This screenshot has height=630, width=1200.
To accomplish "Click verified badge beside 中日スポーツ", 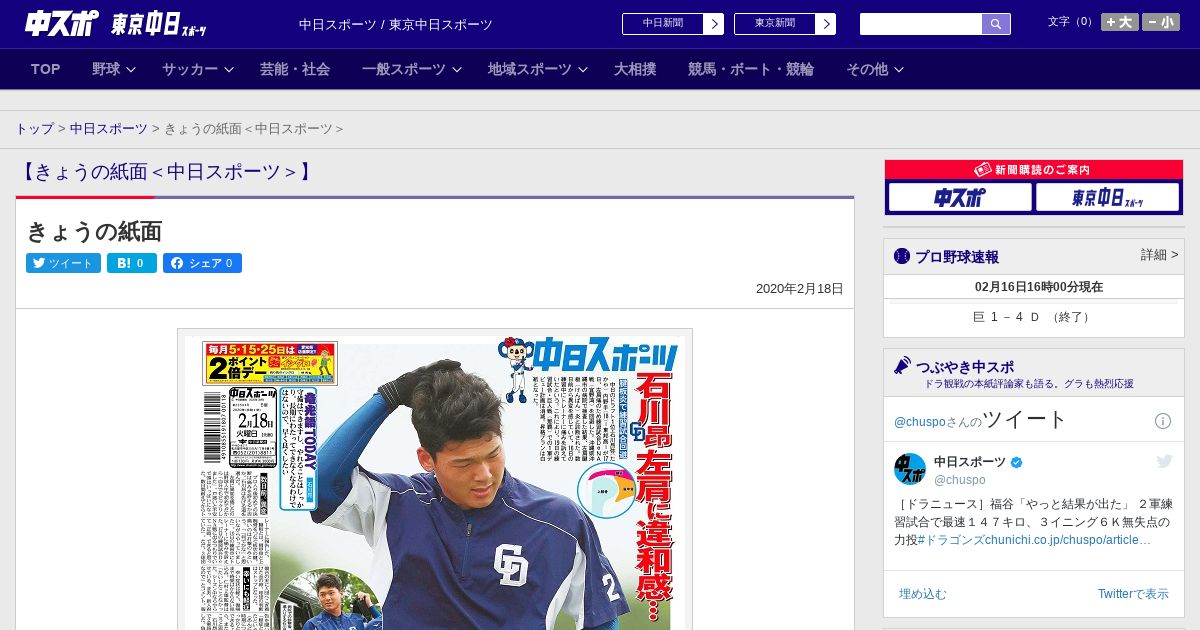I will pyautogui.click(x=1017, y=462).
